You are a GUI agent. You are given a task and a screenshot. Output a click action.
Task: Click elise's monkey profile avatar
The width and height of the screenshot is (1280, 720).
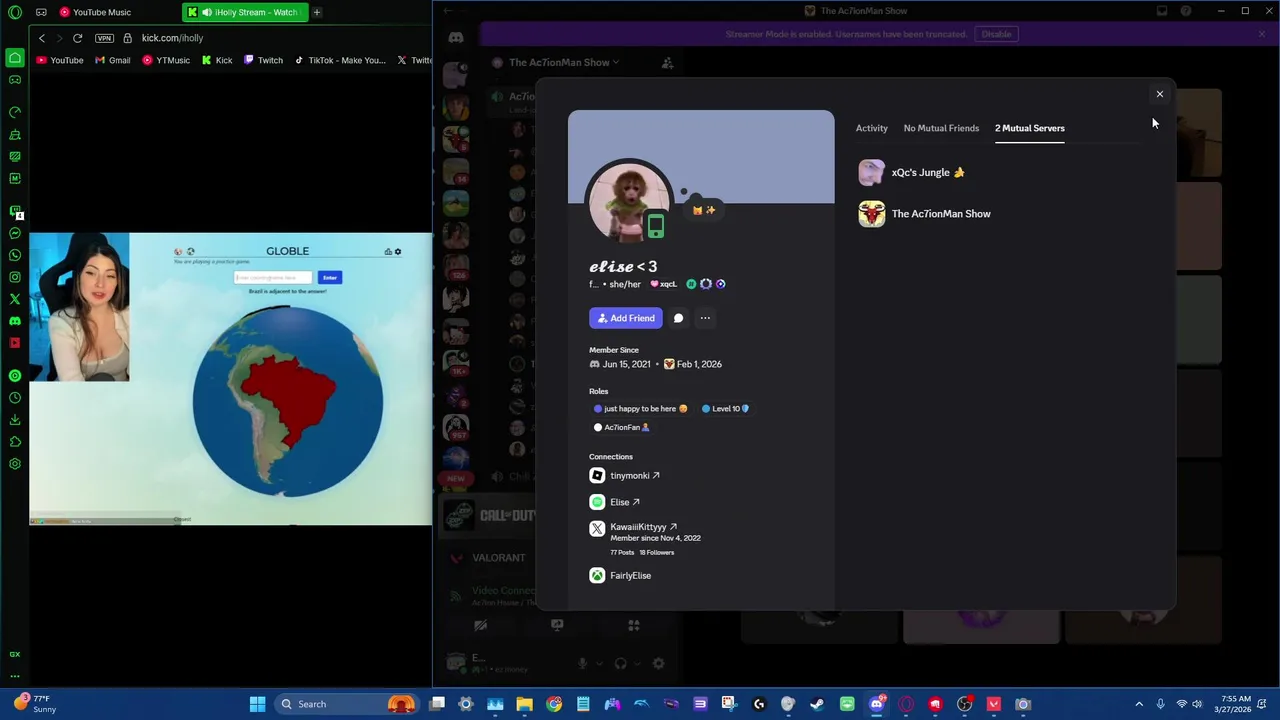629,201
